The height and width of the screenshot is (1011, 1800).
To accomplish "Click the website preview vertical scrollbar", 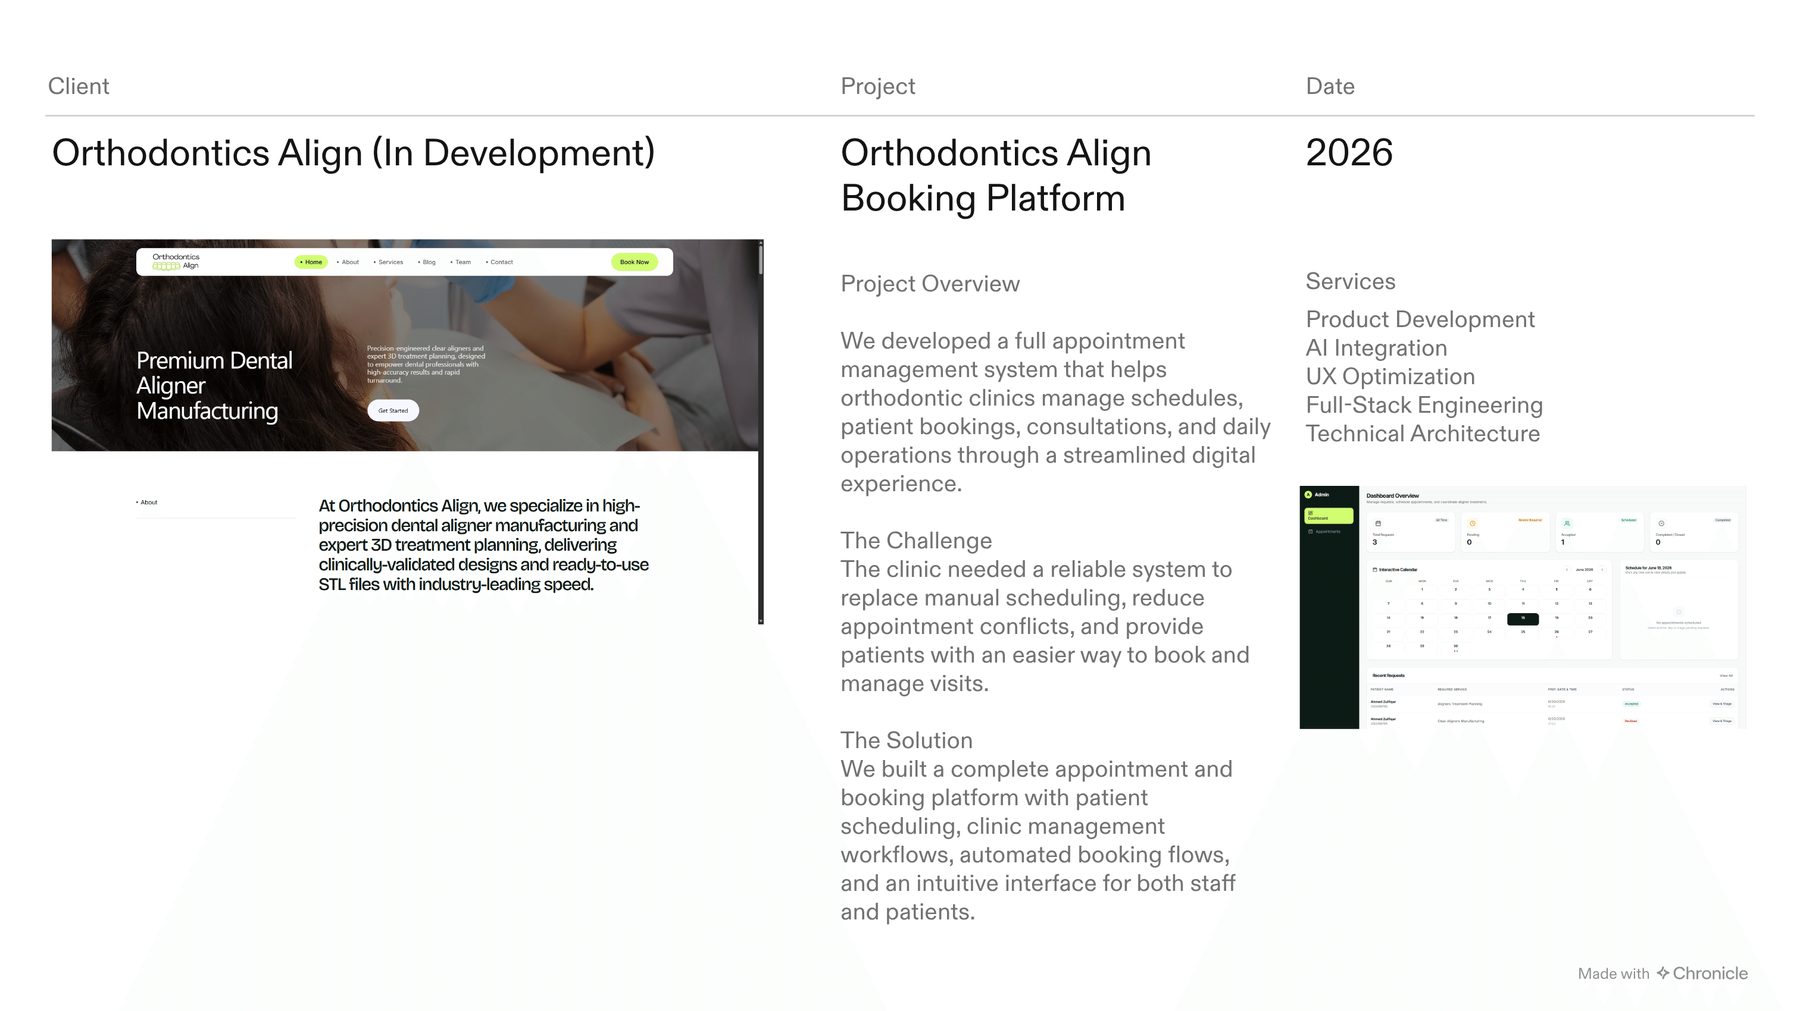I will [760, 431].
